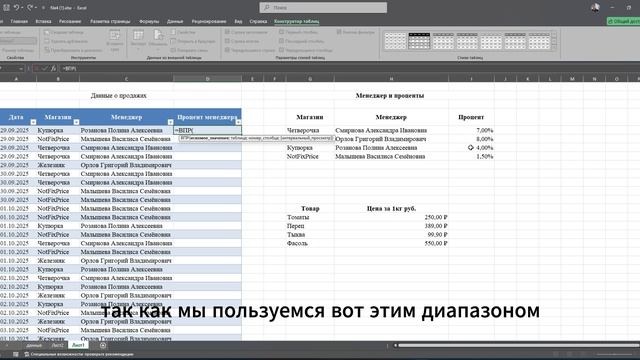Add a new sheet with plus icon
Screen dimensions: 640x360
pyautogui.click(x=103, y=345)
